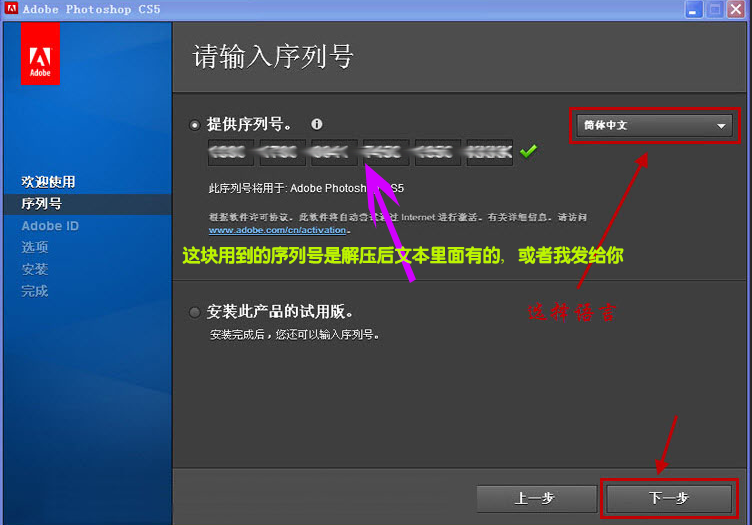Minimize the Photoshop CS5 installer window
752x525 pixels.
(x=692, y=9)
